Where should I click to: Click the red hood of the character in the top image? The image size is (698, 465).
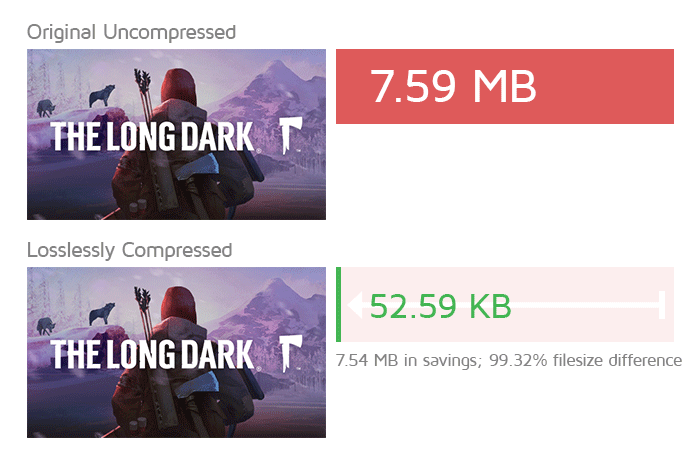coord(178,85)
